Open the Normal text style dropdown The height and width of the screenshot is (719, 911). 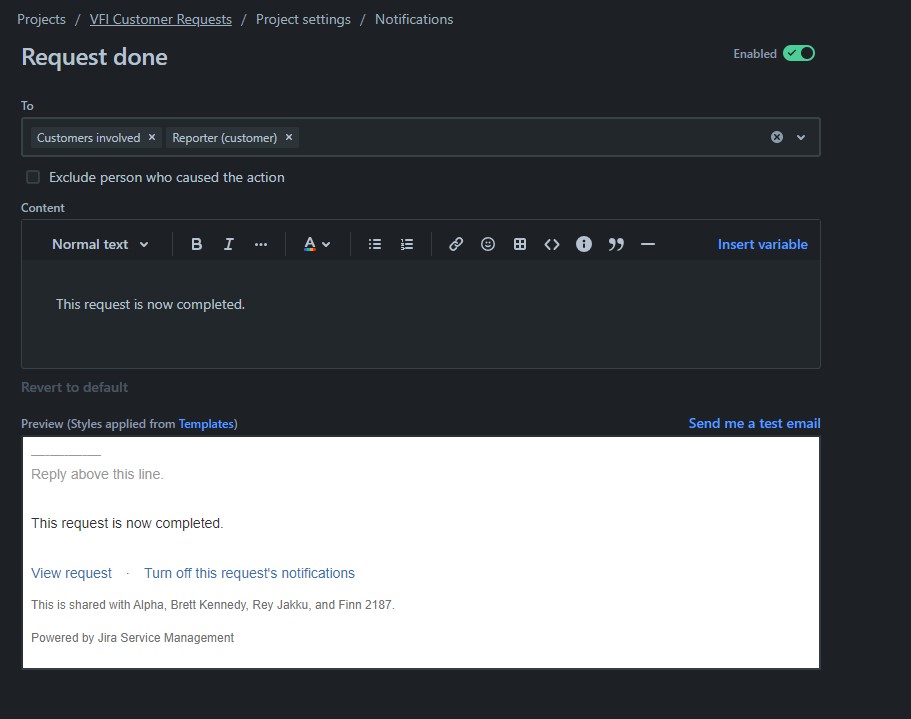coord(100,245)
